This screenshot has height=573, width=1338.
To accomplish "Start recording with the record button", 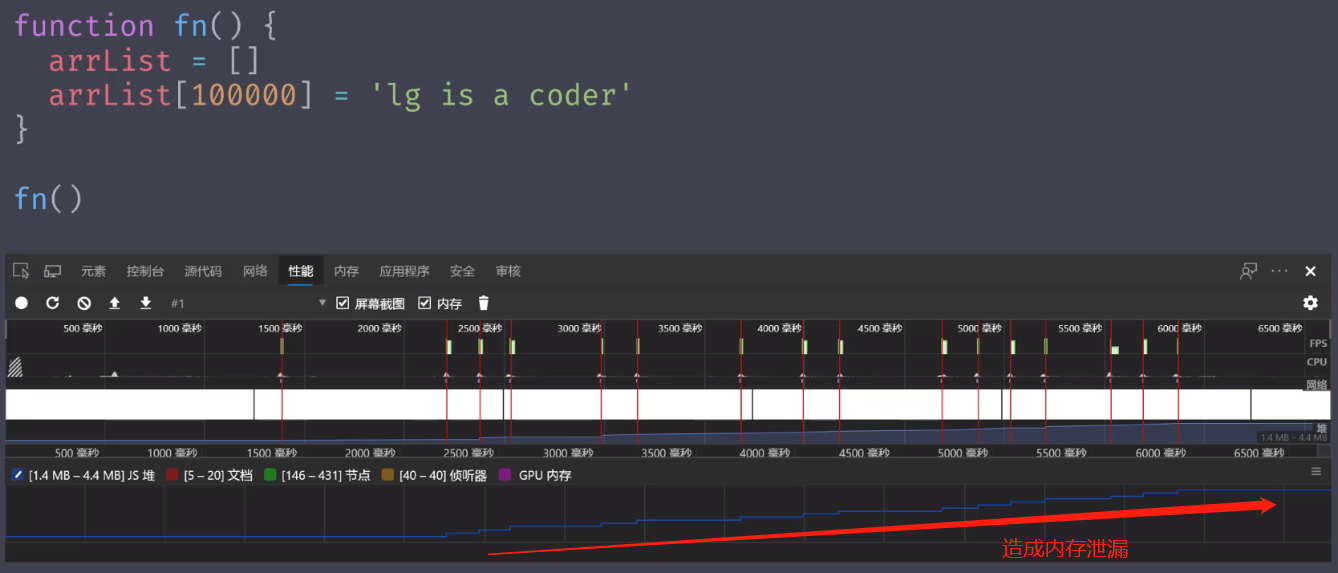I will point(21,303).
